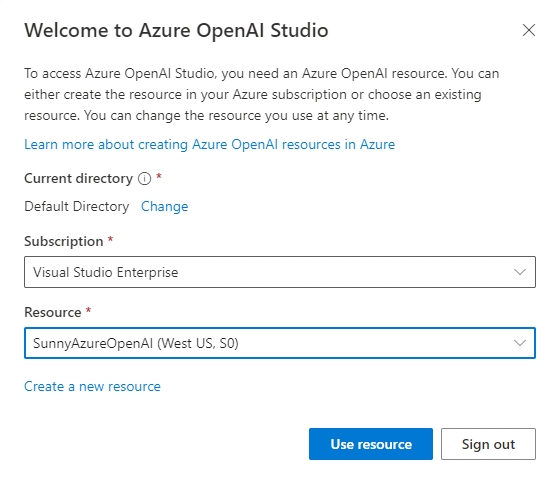559x479 pixels.
Task: Click the Welcome to Azure OpenAI Studio heading
Action: coord(176,30)
